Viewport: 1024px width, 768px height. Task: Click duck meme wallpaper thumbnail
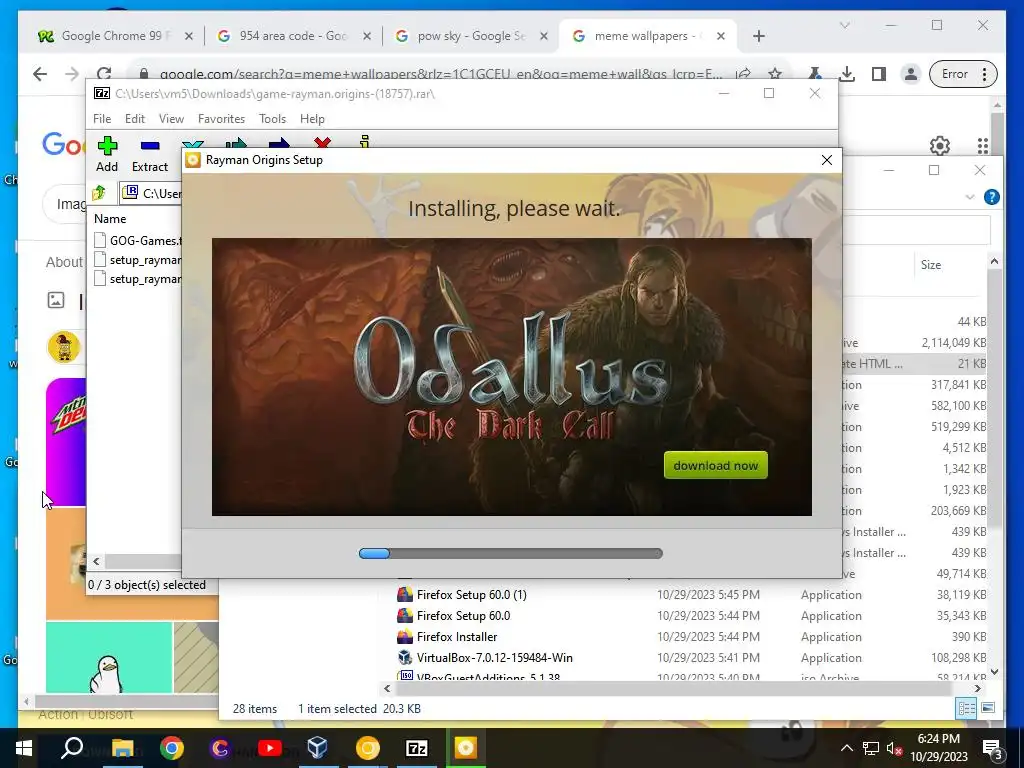(x=109, y=658)
